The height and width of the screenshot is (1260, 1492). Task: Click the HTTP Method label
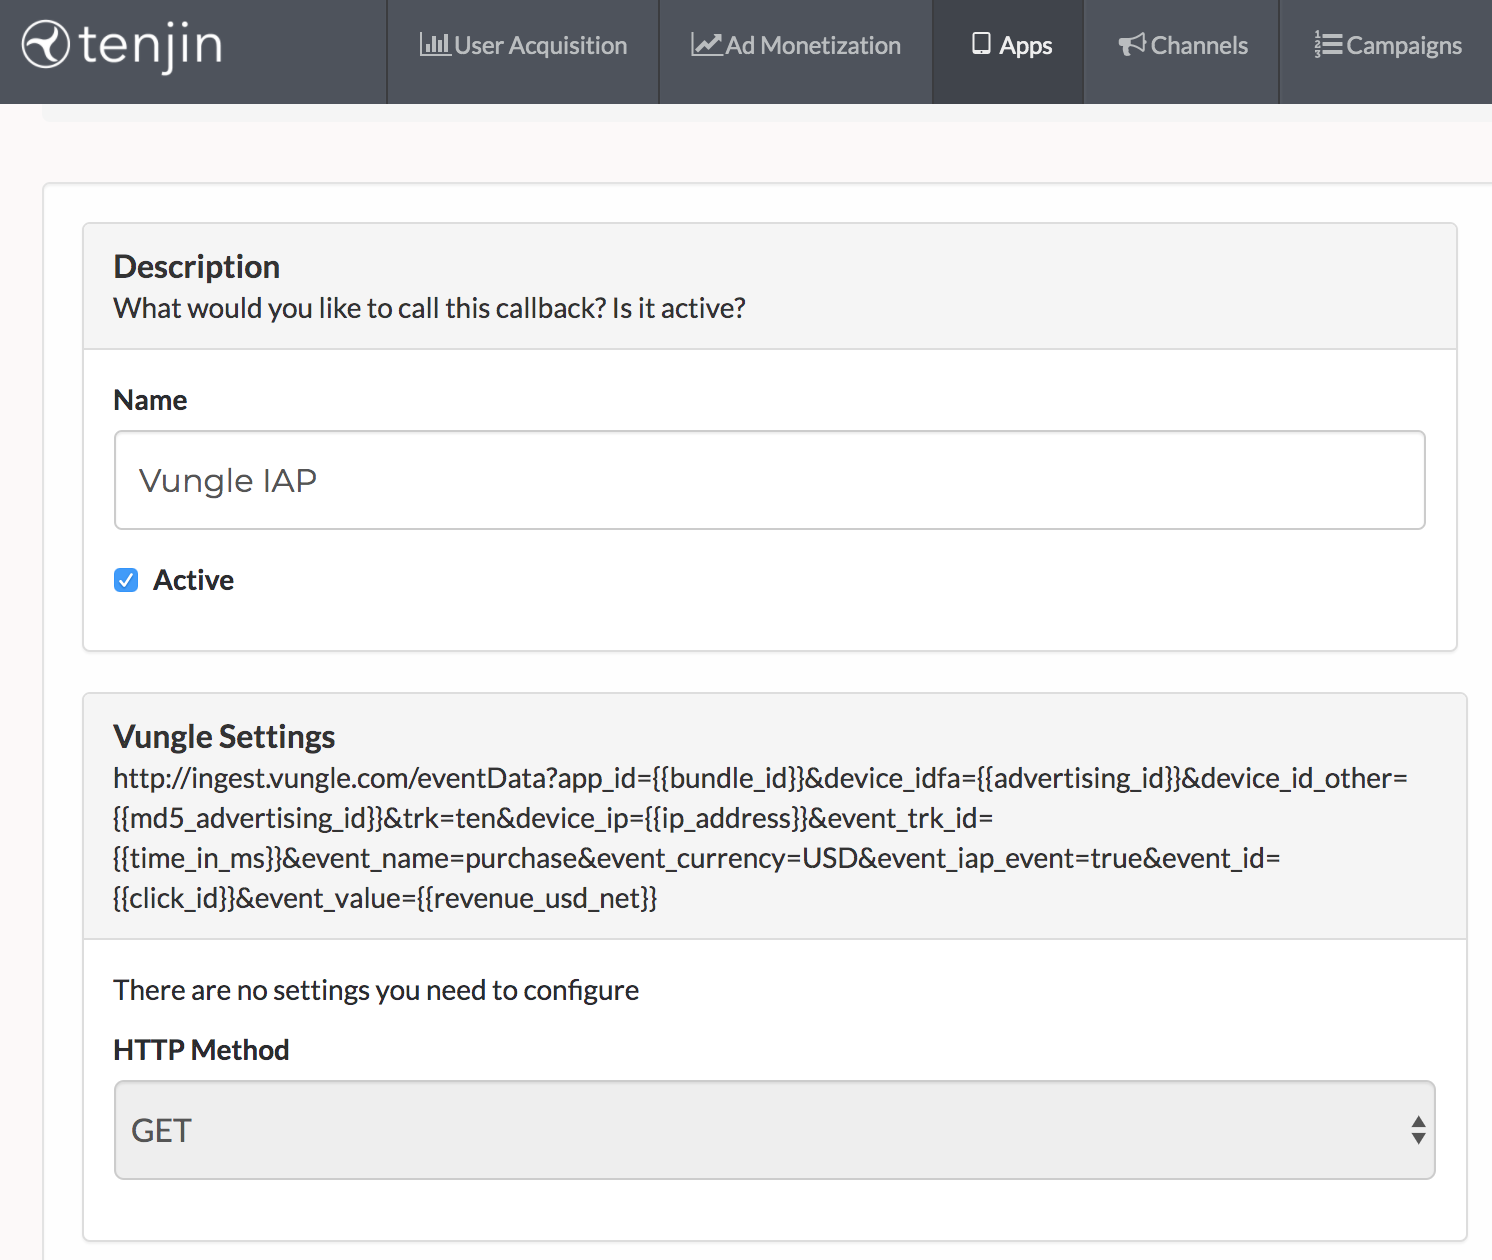point(201,1050)
